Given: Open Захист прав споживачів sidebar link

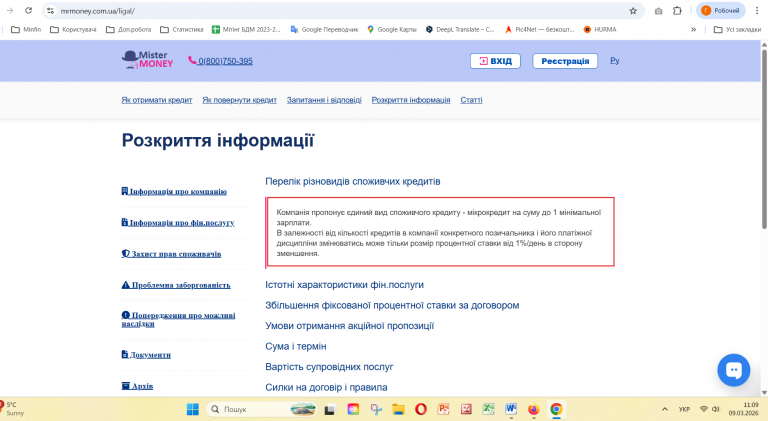Looking at the screenshot, I should 171,254.
